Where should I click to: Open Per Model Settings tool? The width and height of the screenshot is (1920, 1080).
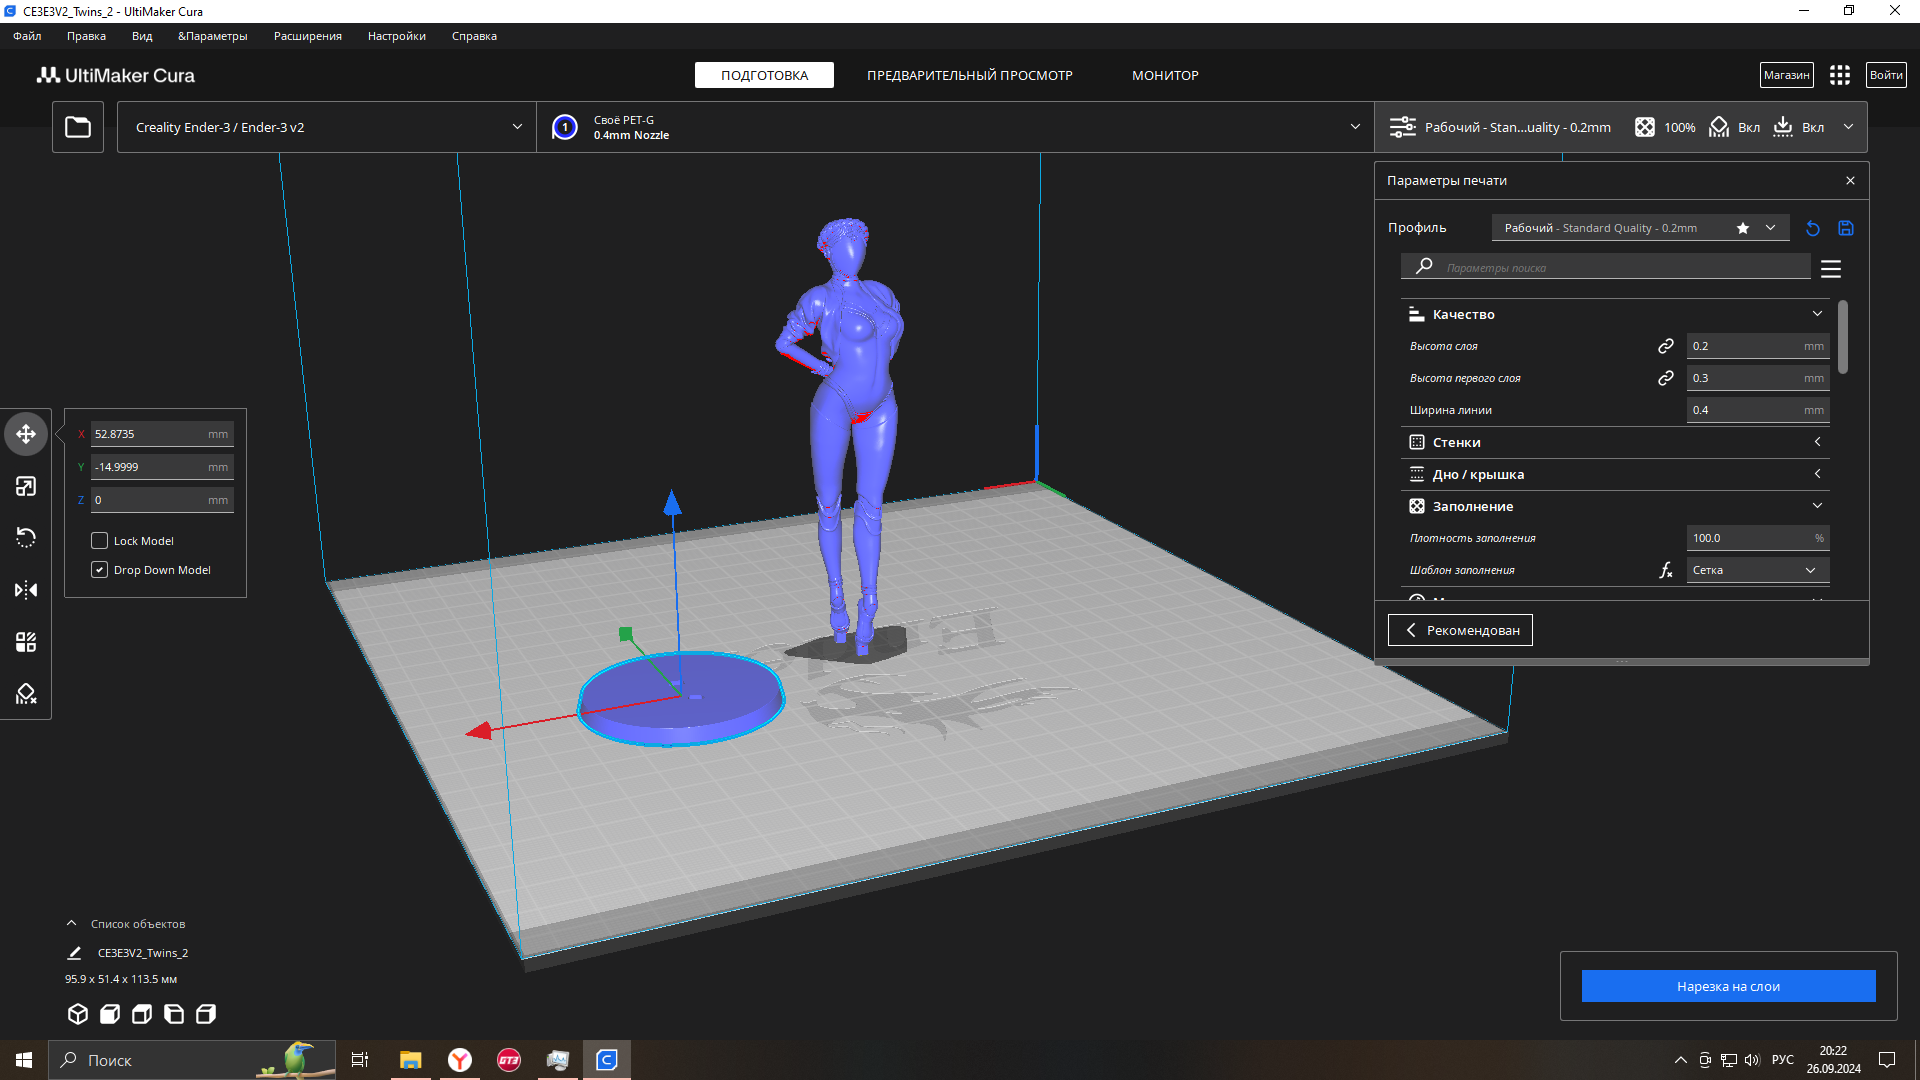click(x=26, y=642)
